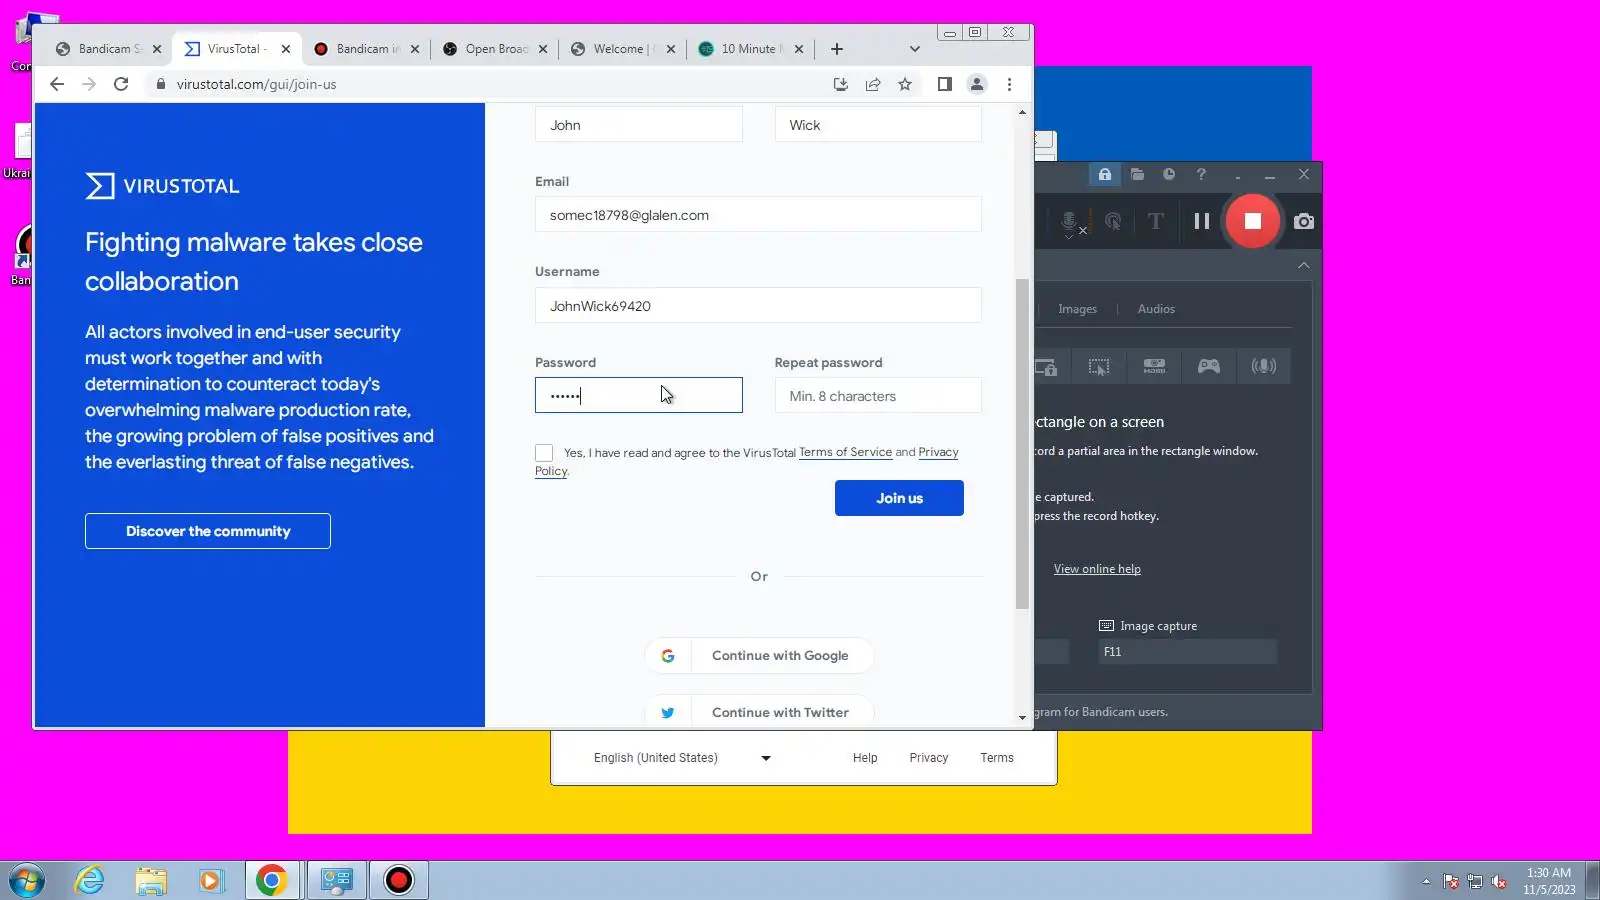The height and width of the screenshot is (900, 1600).
Task: Toggle the mouse click effect icon in Bandicam
Action: pos(1112,221)
